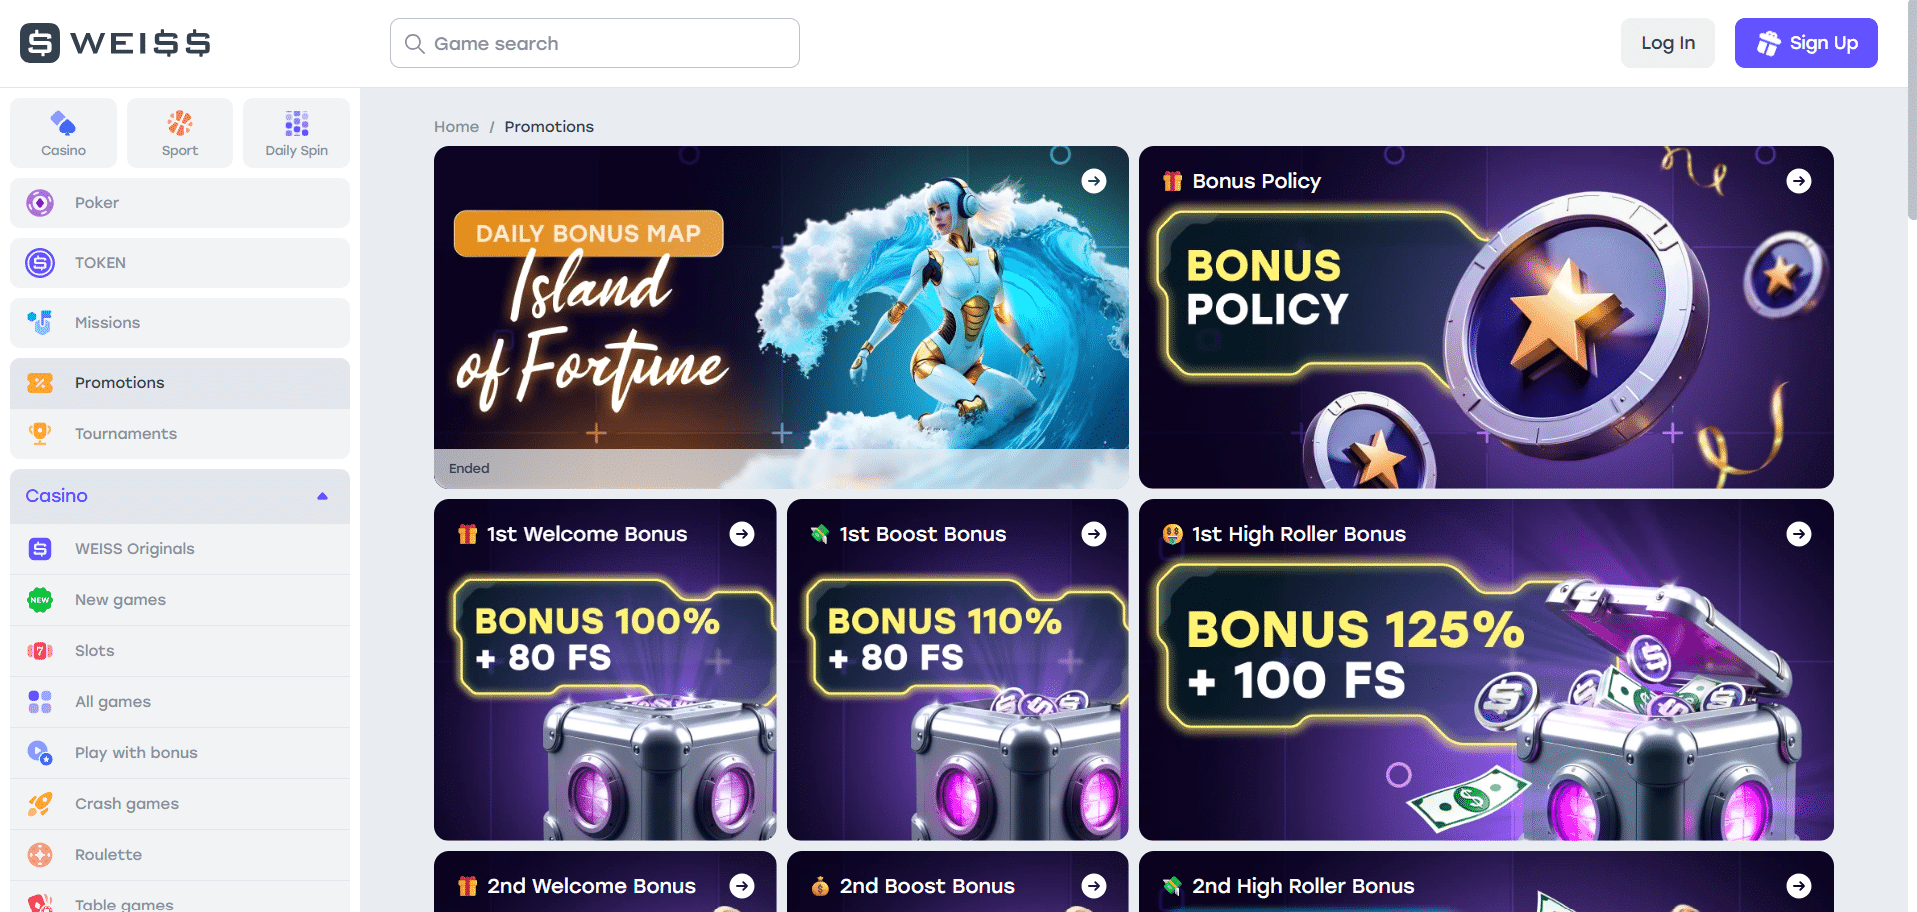The width and height of the screenshot is (1917, 912).
Task: Click the TOKEN coin icon
Action: click(40, 263)
